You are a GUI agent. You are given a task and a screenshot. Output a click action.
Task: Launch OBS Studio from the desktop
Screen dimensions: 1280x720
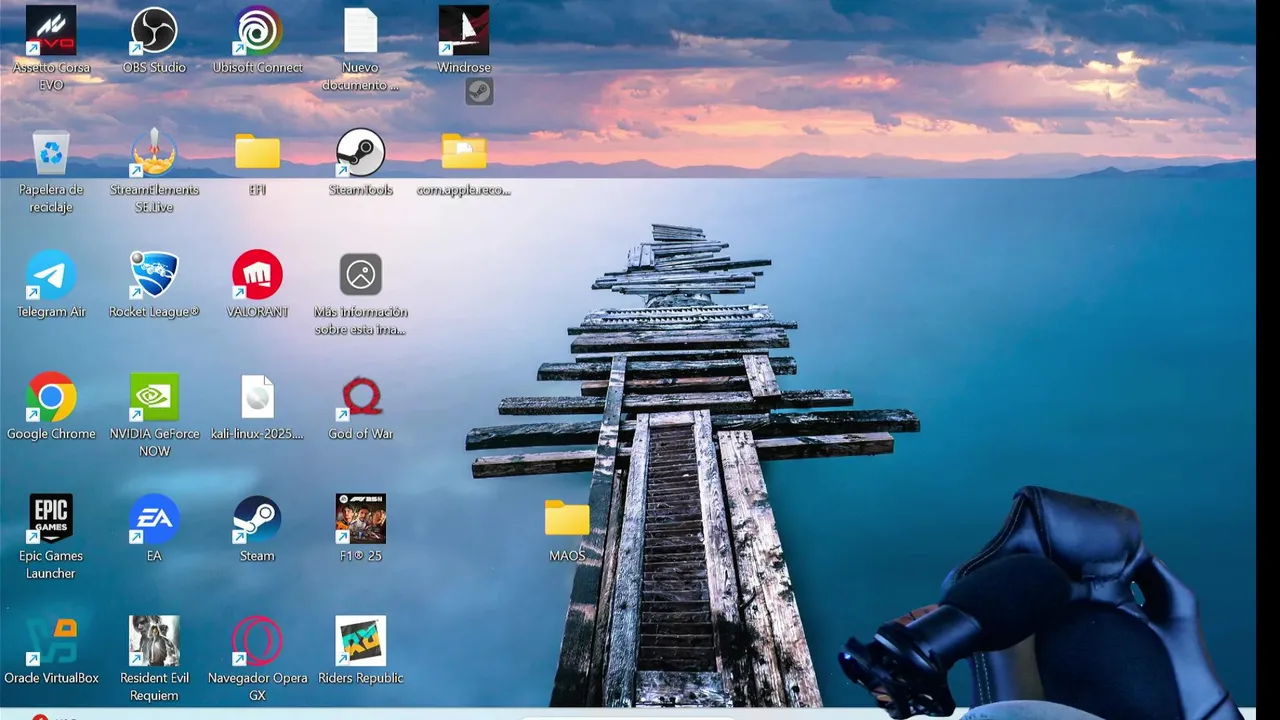tap(154, 31)
